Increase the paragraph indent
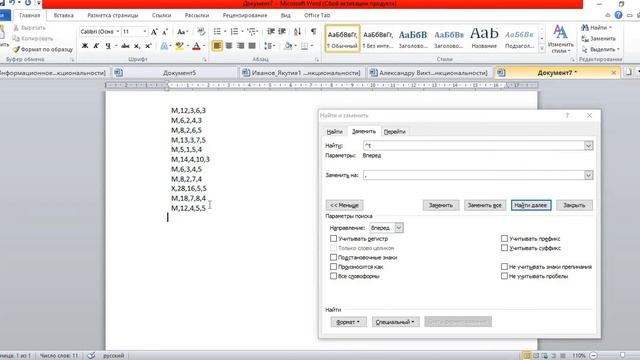The height and width of the screenshot is (360, 640). [x=282, y=31]
